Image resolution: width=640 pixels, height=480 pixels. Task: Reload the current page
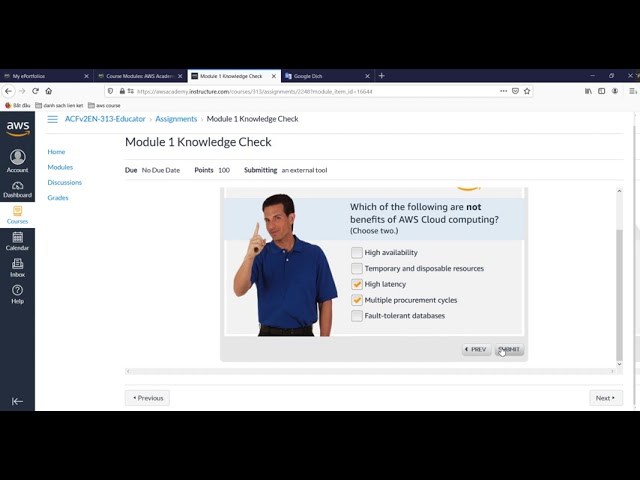(36, 91)
